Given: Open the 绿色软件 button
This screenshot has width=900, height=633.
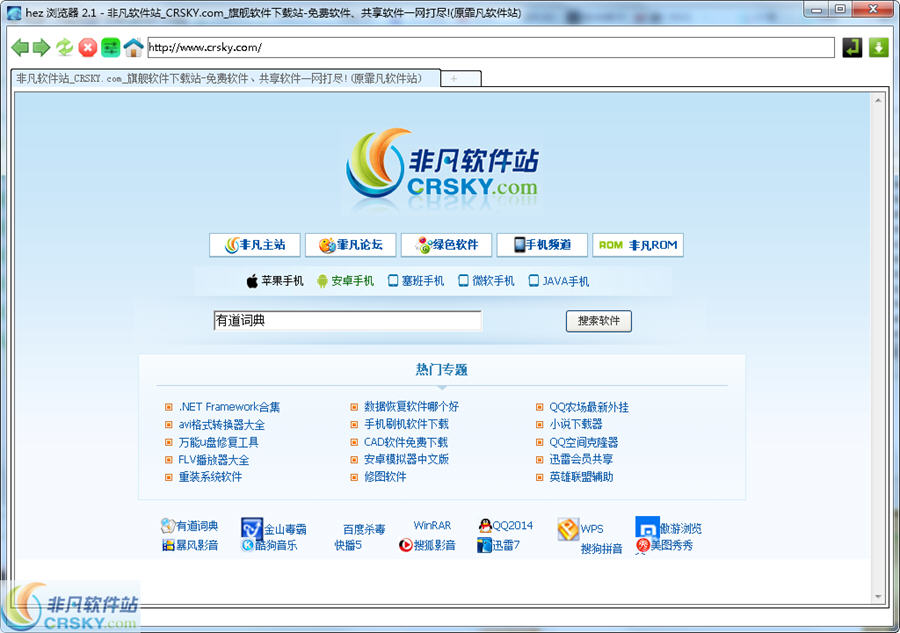Looking at the screenshot, I should pyautogui.click(x=447, y=245).
